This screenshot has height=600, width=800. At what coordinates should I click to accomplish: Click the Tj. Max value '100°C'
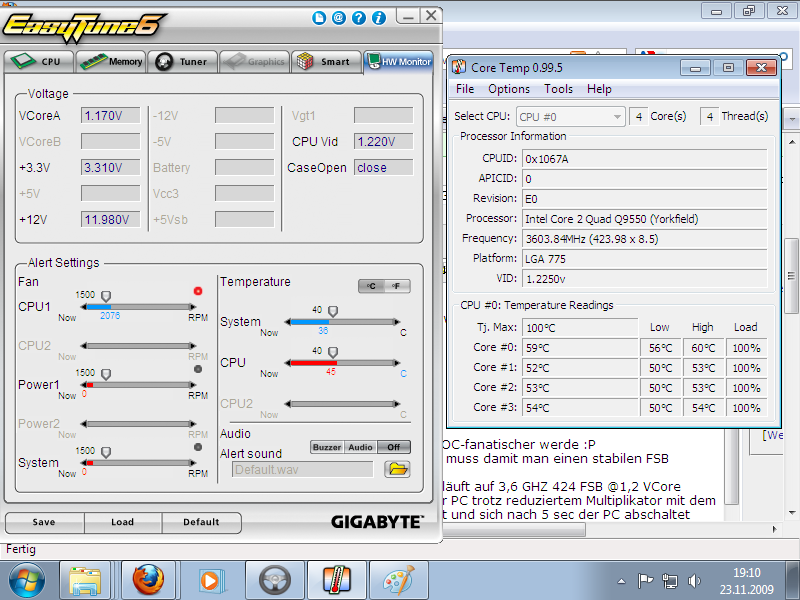tap(580, 328)
